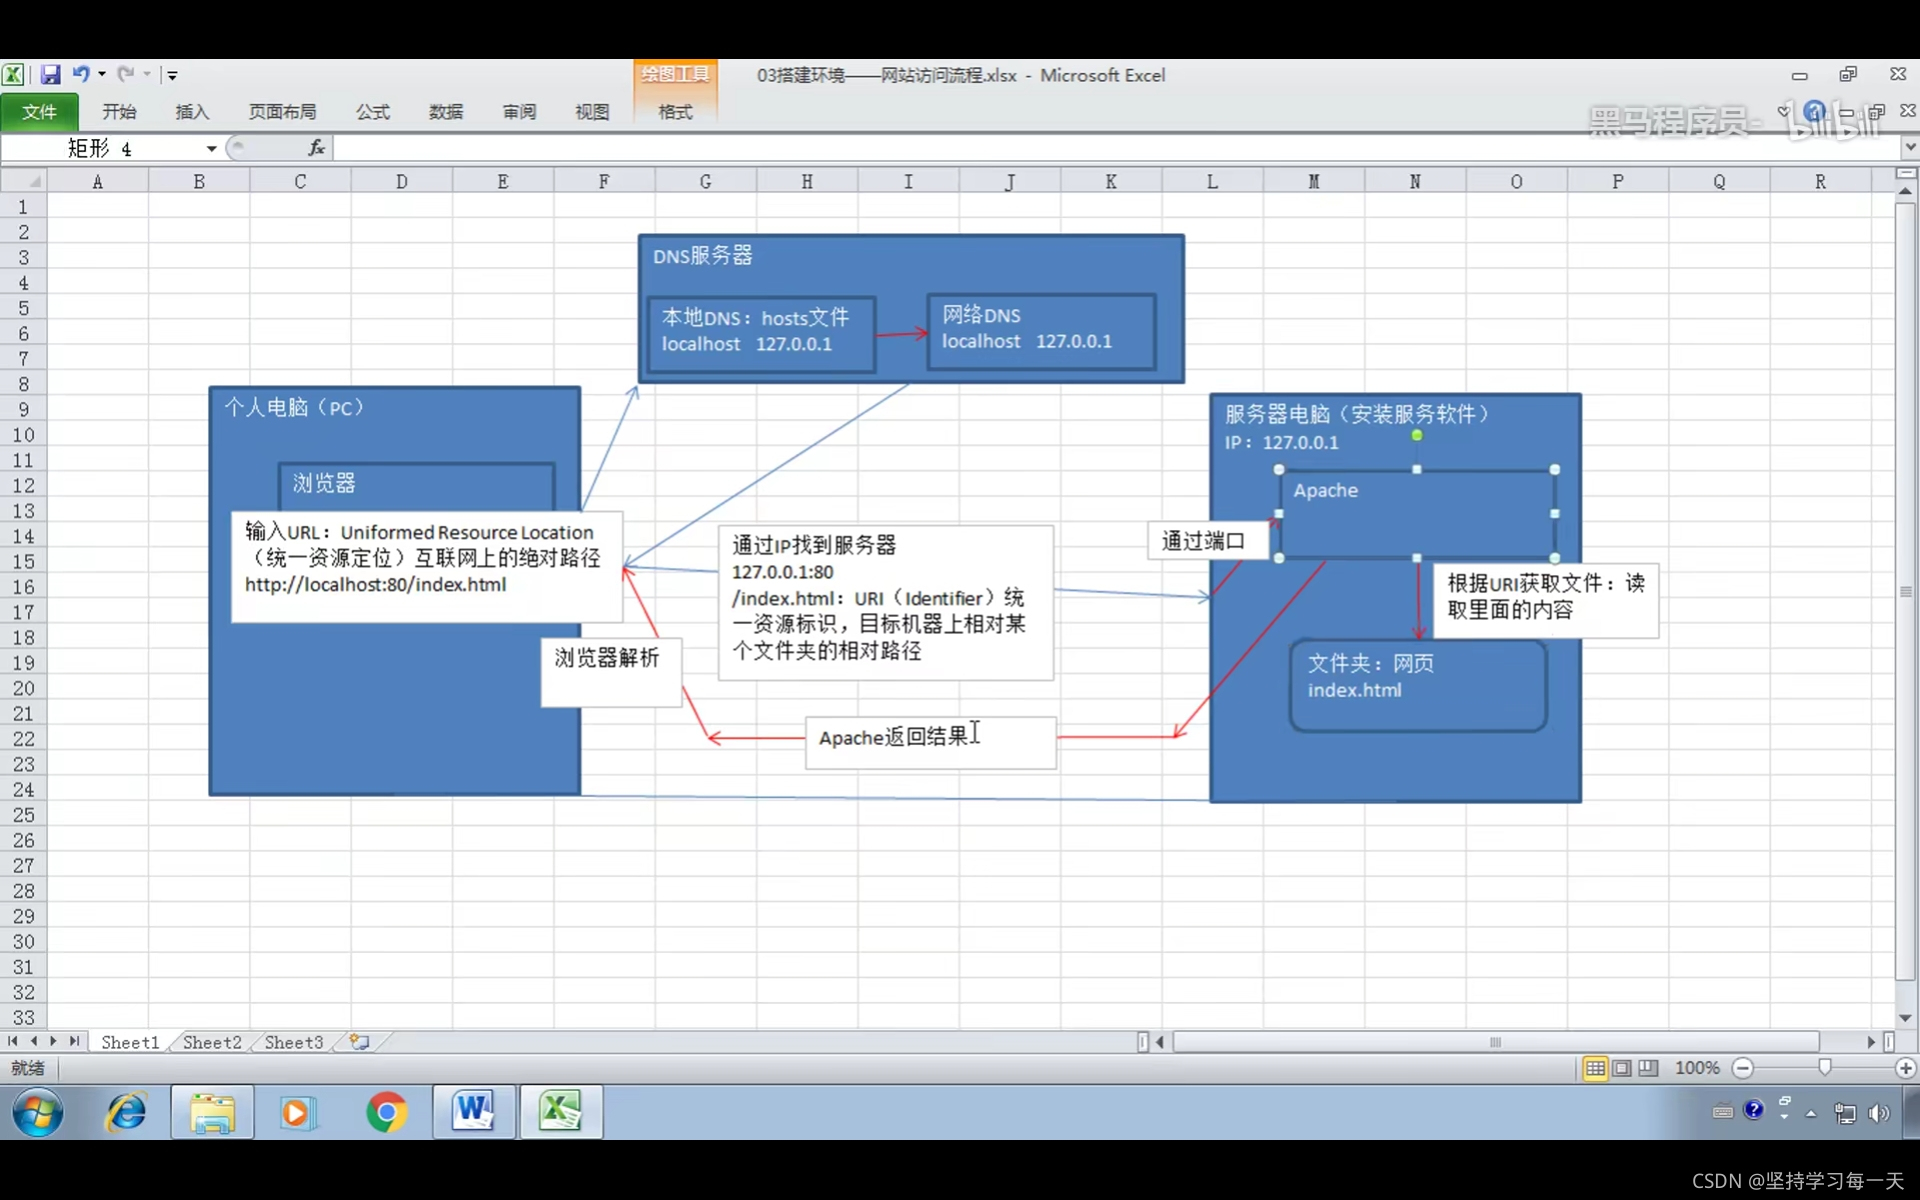
Task: Open the 插入 ribbon tab
Action: [191, 112]
